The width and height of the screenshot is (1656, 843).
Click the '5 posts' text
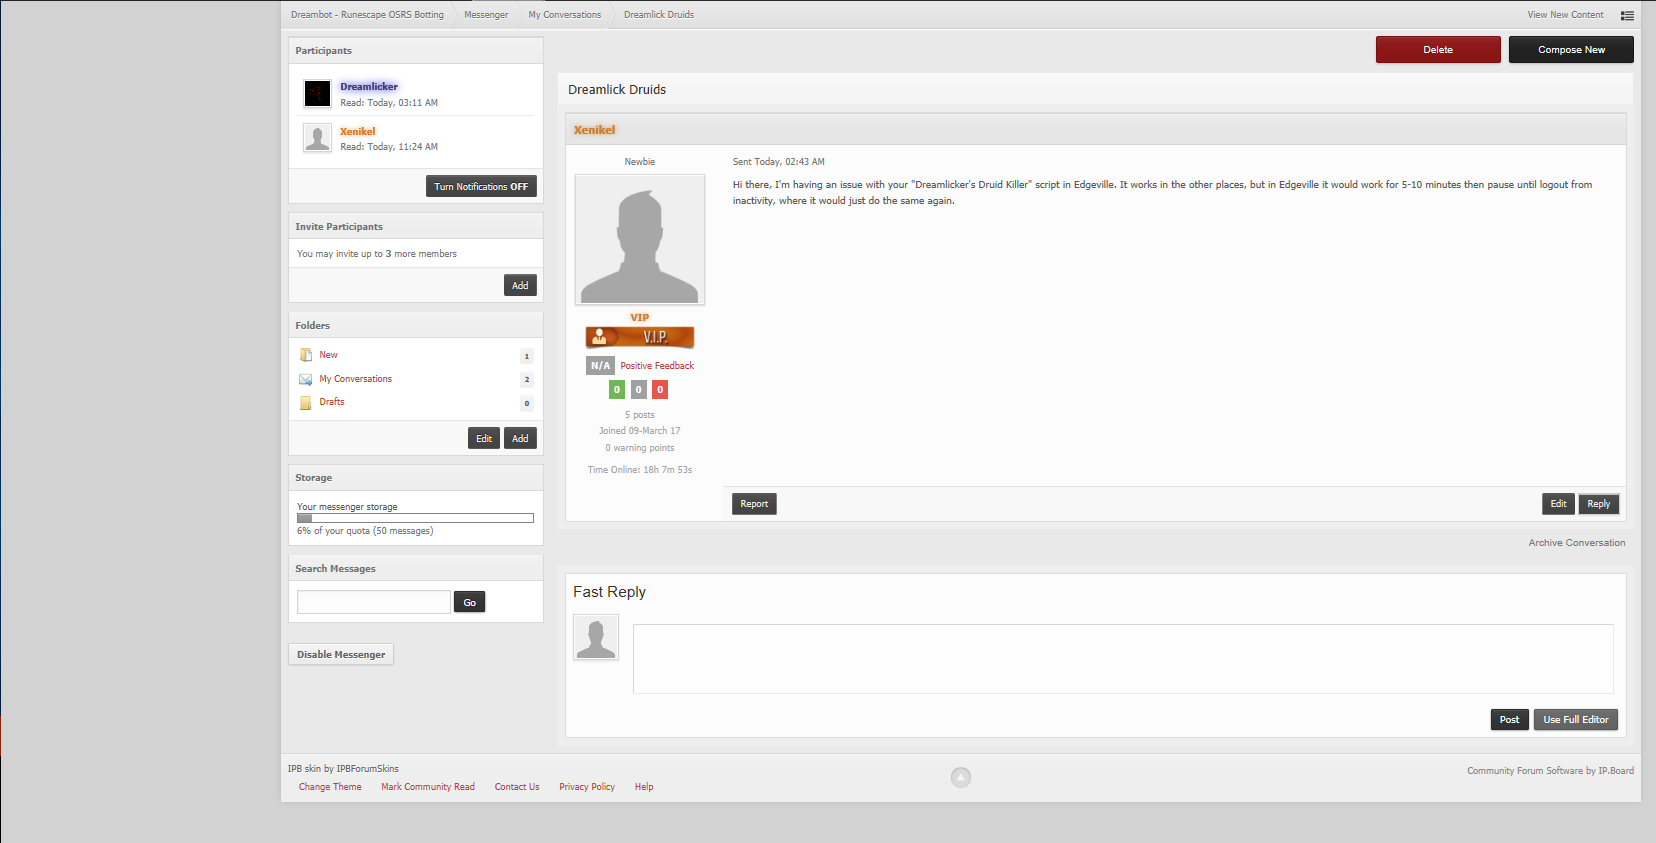point(640,415)
